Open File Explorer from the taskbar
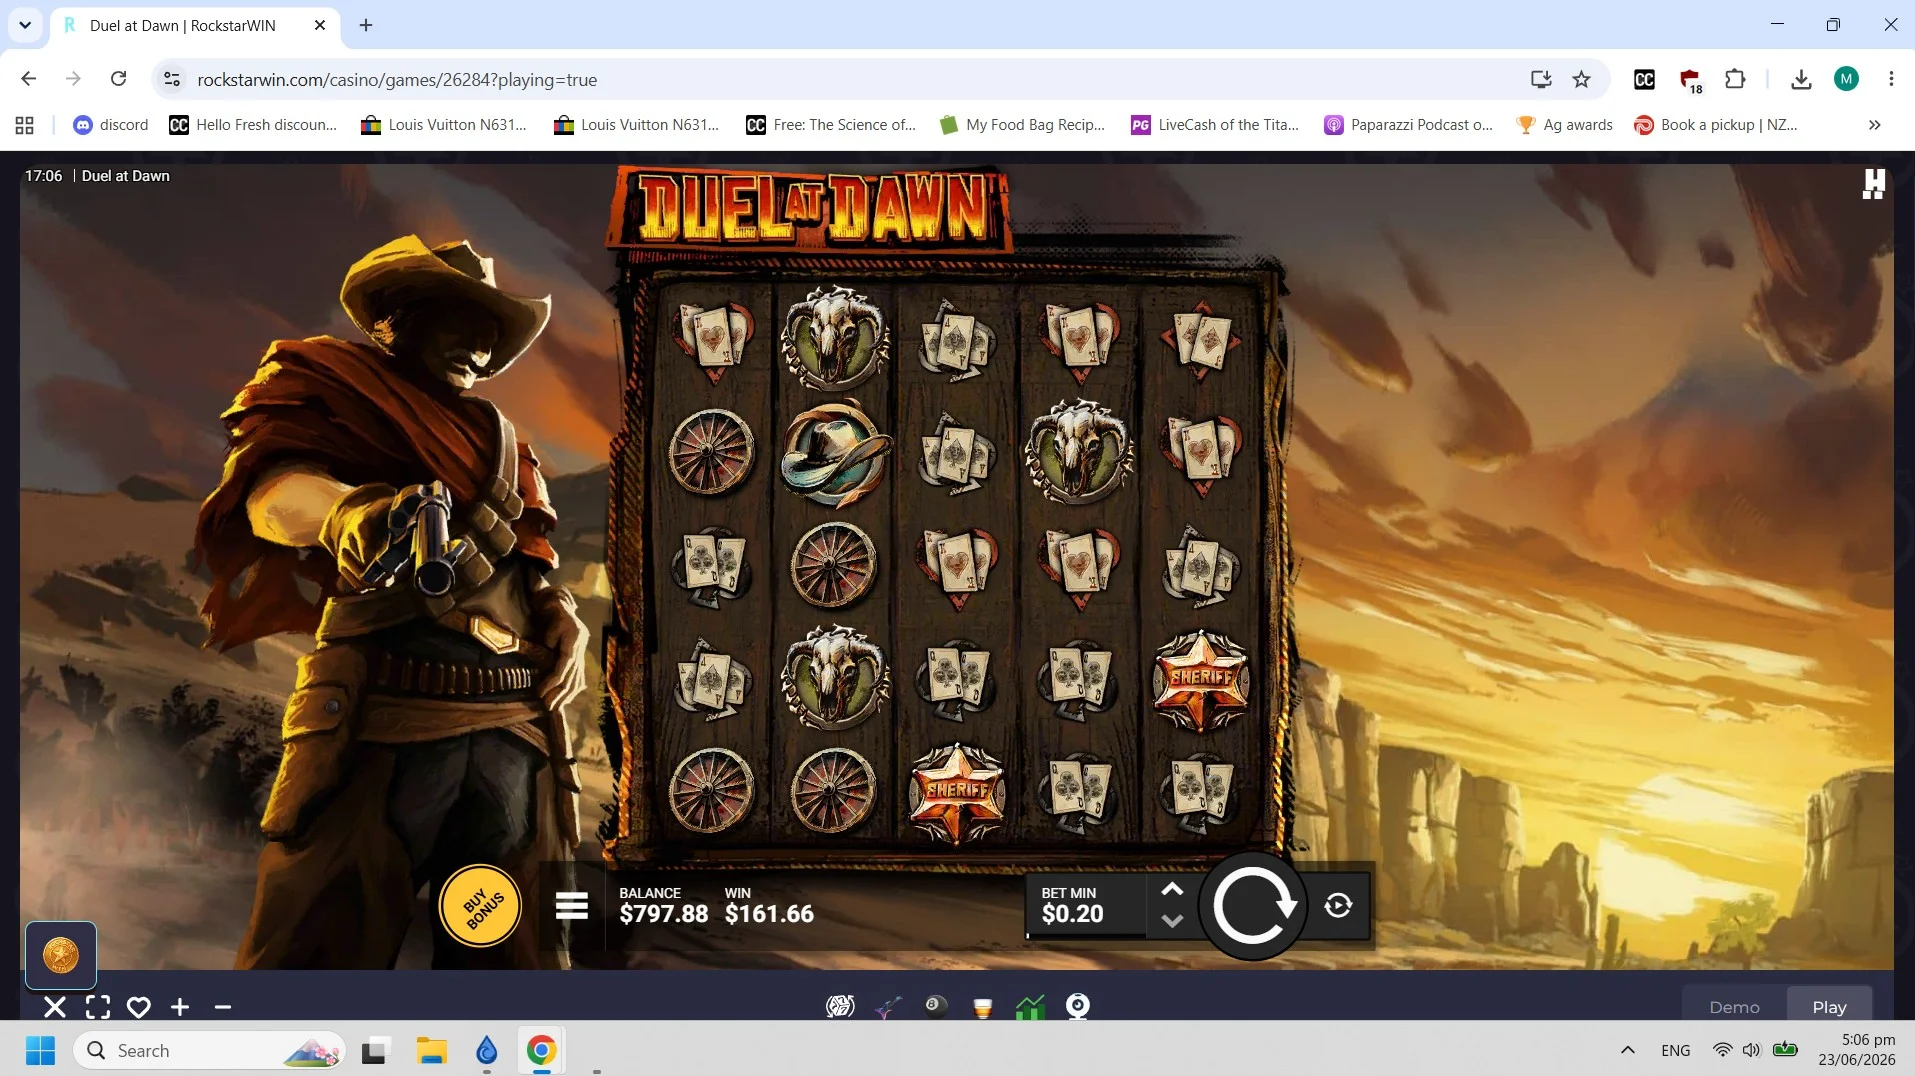Image resolution: width=1915 pixels, height=1076 pixels. 431,1050
